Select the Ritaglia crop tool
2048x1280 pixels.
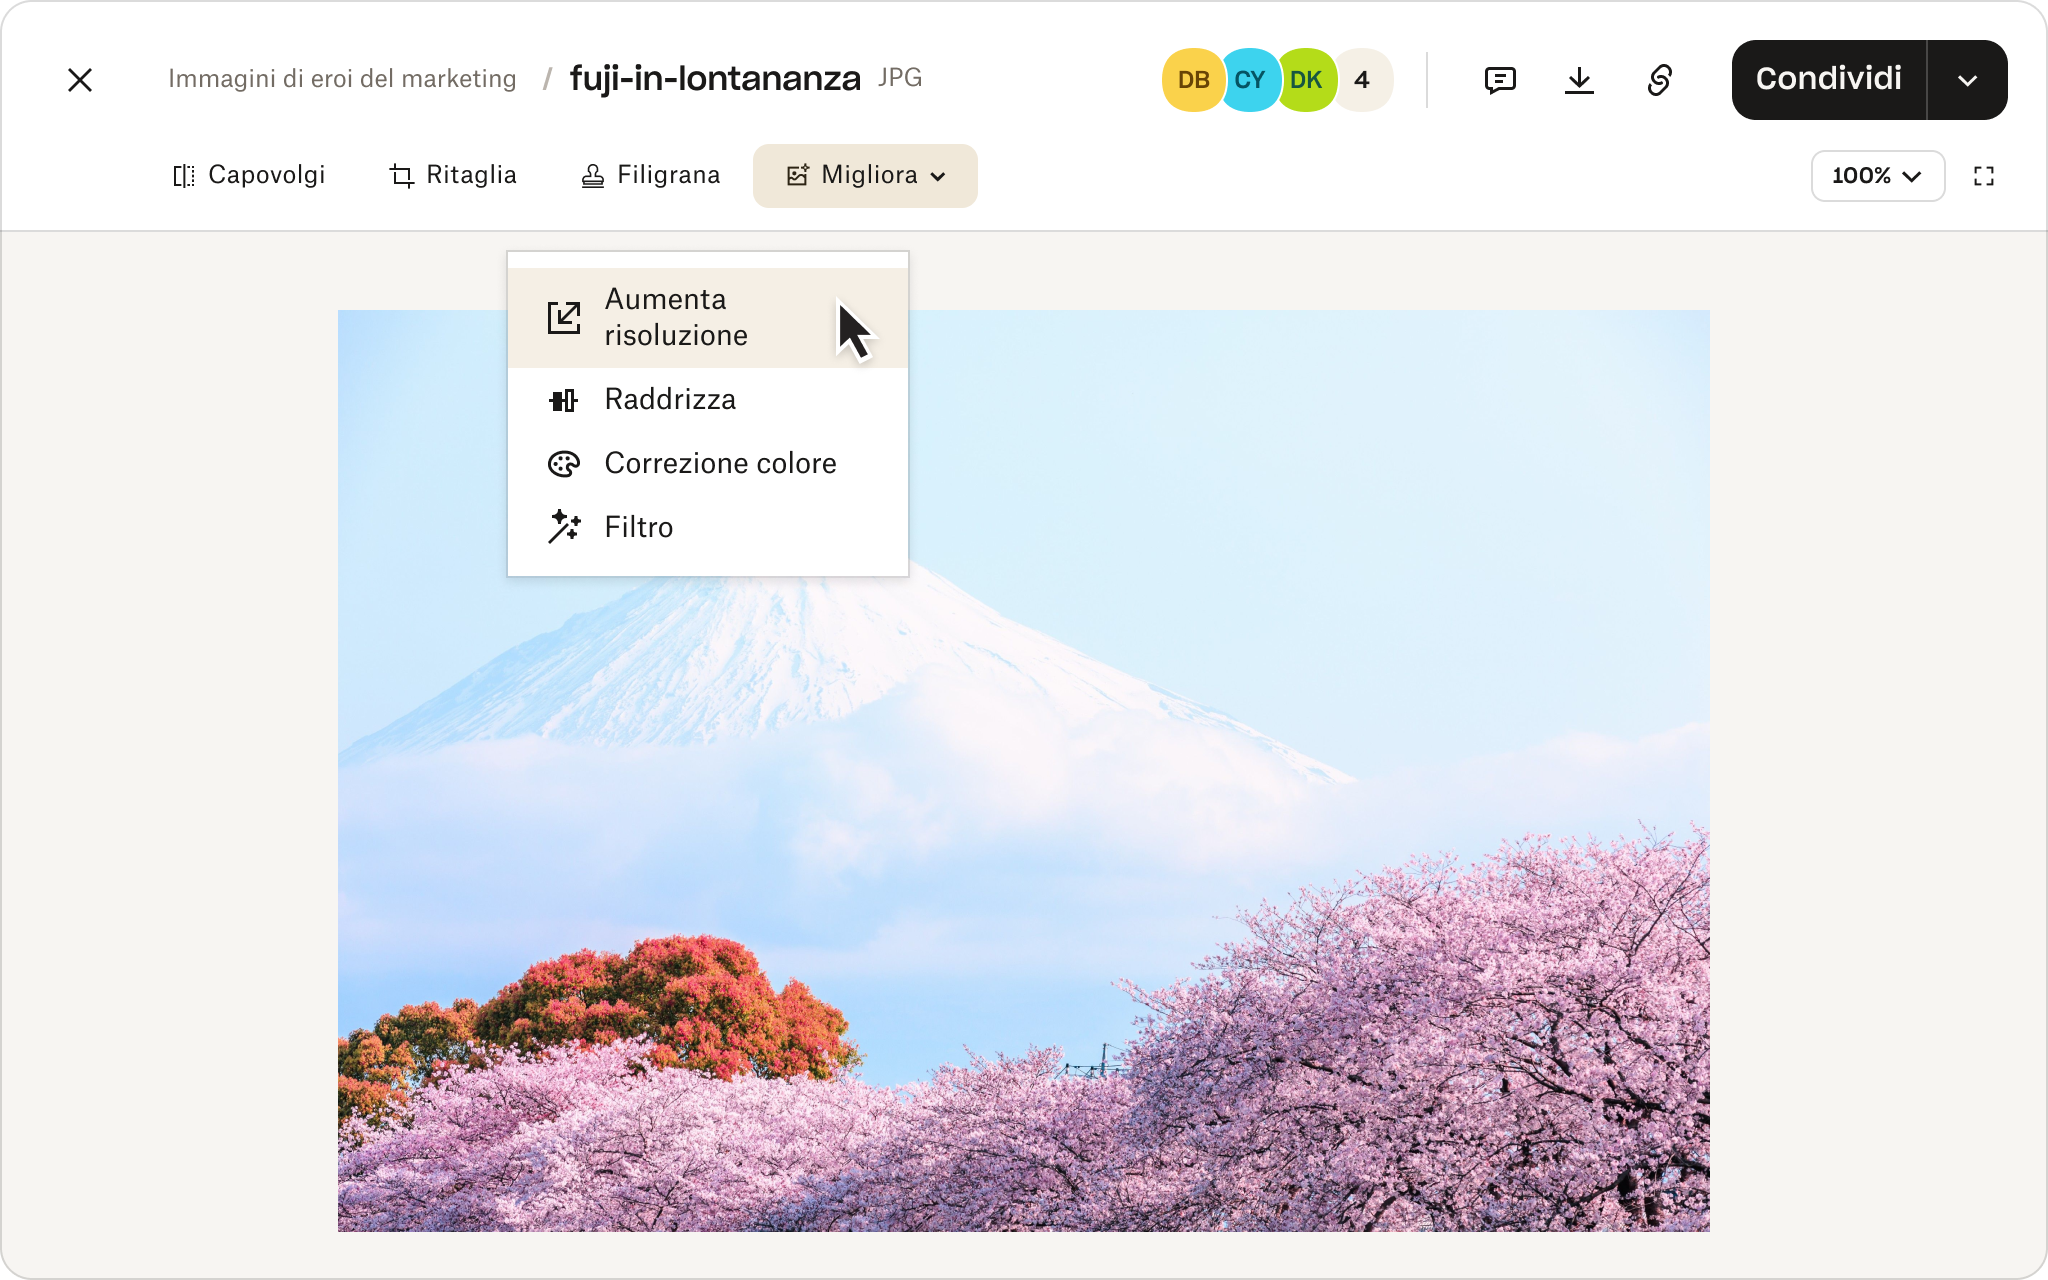pos(453,176)
